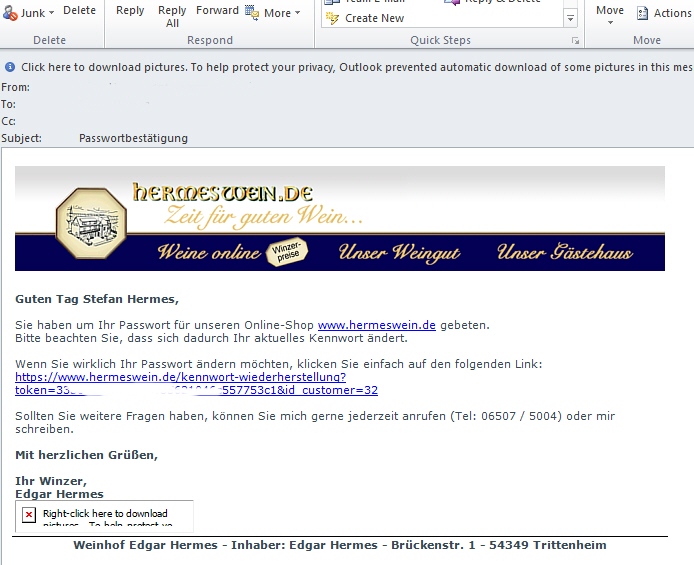Viewport: 694px width, 565px height.
Task: Expand the More respond dropdown arrow
Action: pos(297,13)
